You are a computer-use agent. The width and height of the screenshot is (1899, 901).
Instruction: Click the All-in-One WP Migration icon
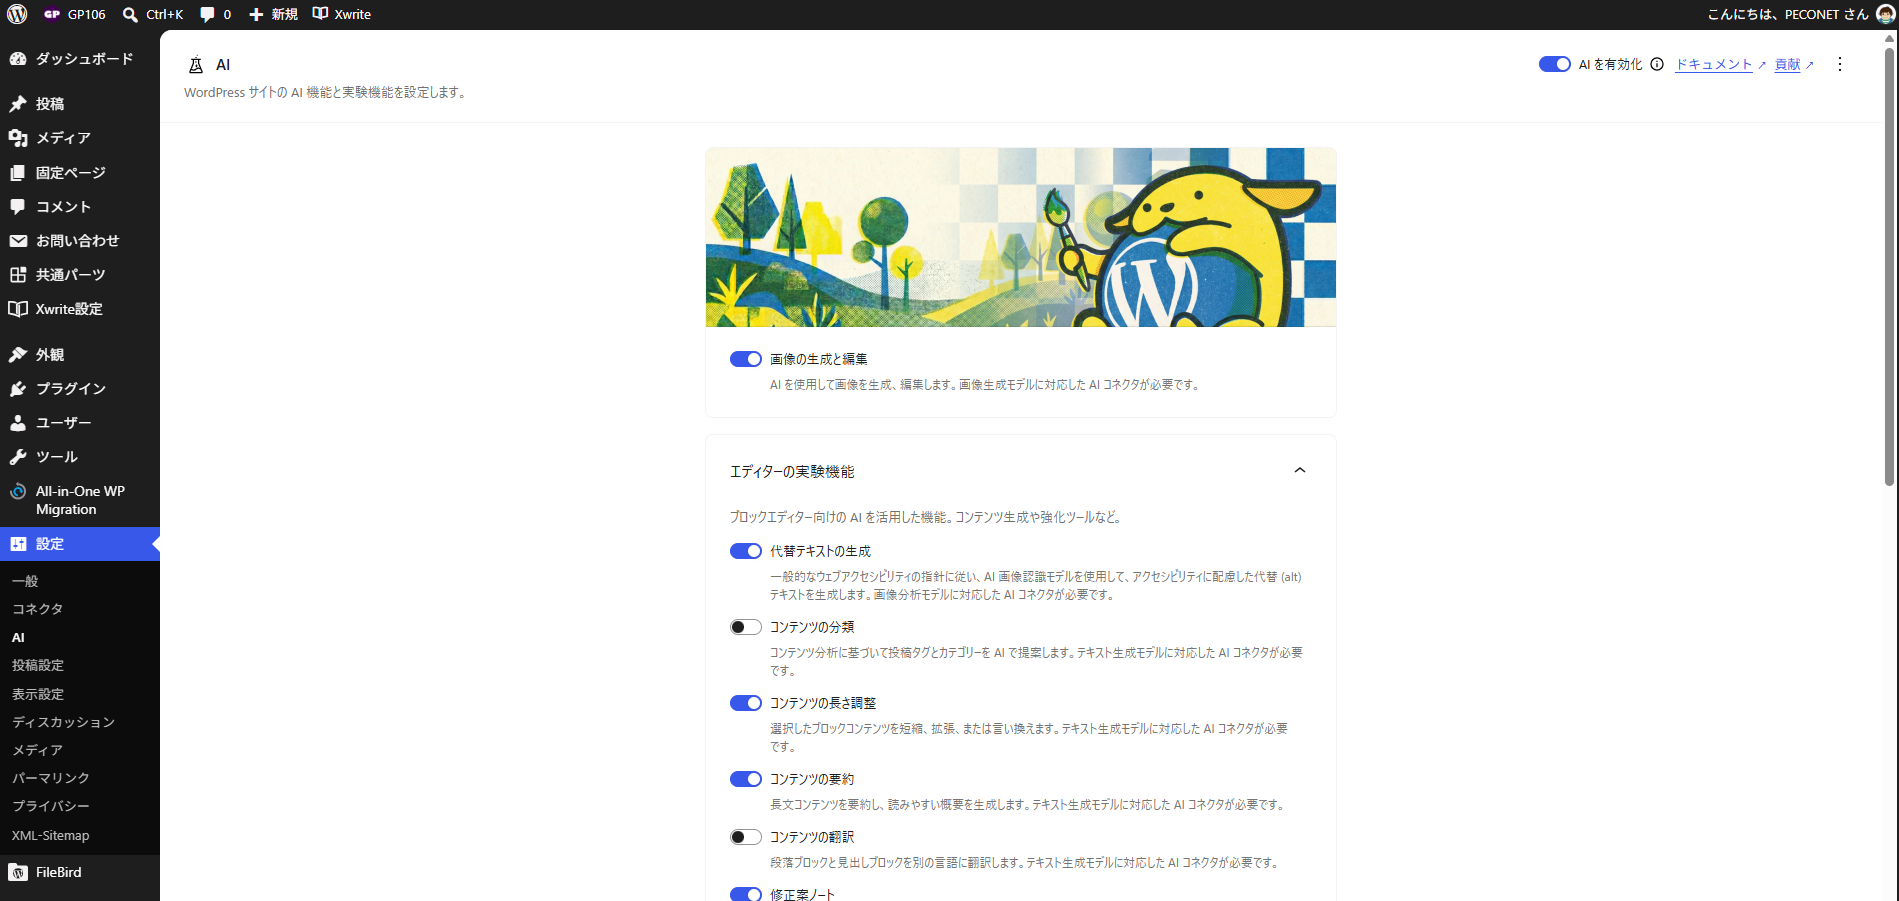[18, 491]
